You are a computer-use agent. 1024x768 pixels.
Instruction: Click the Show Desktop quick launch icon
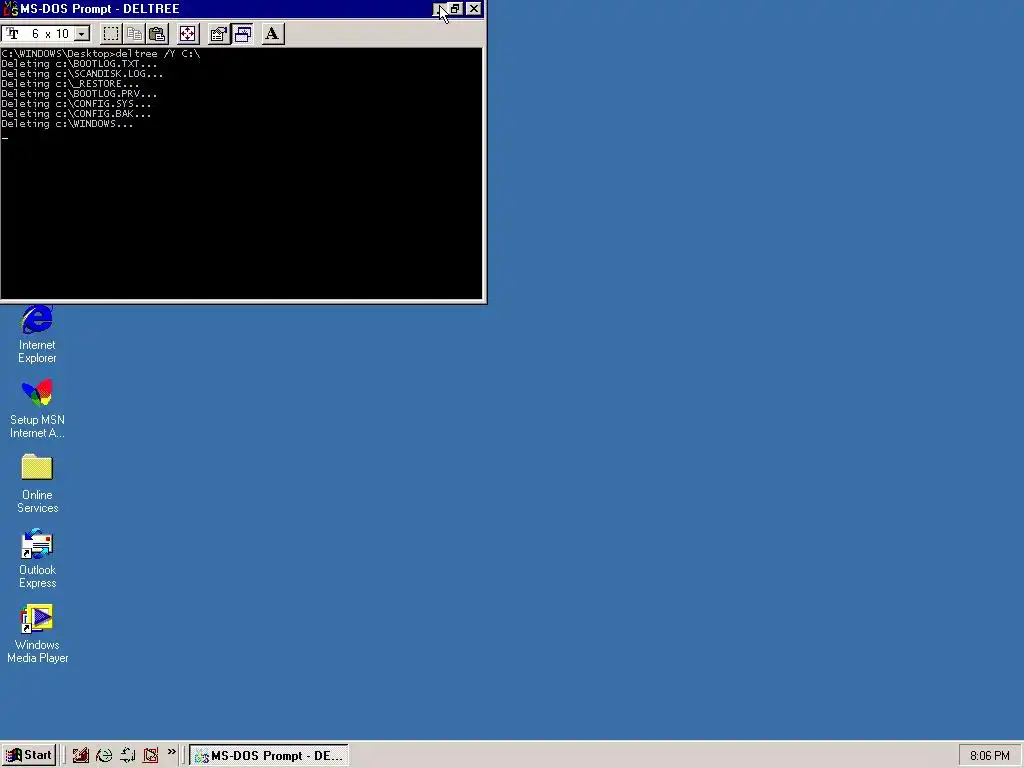coord(80,756)
